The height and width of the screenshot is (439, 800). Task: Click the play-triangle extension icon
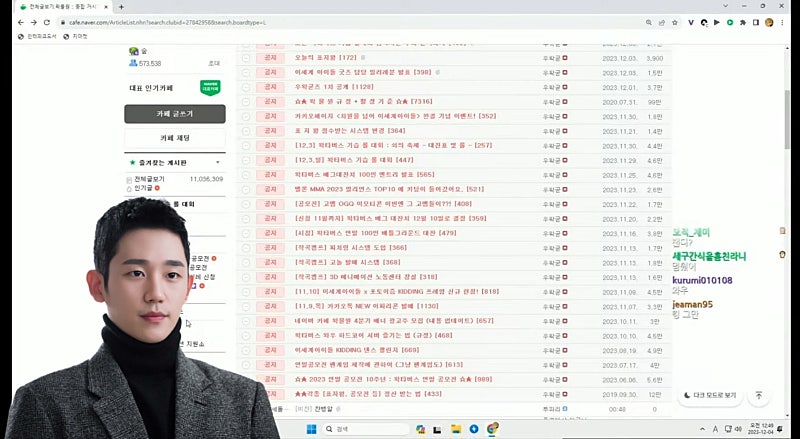coord(717,22)
